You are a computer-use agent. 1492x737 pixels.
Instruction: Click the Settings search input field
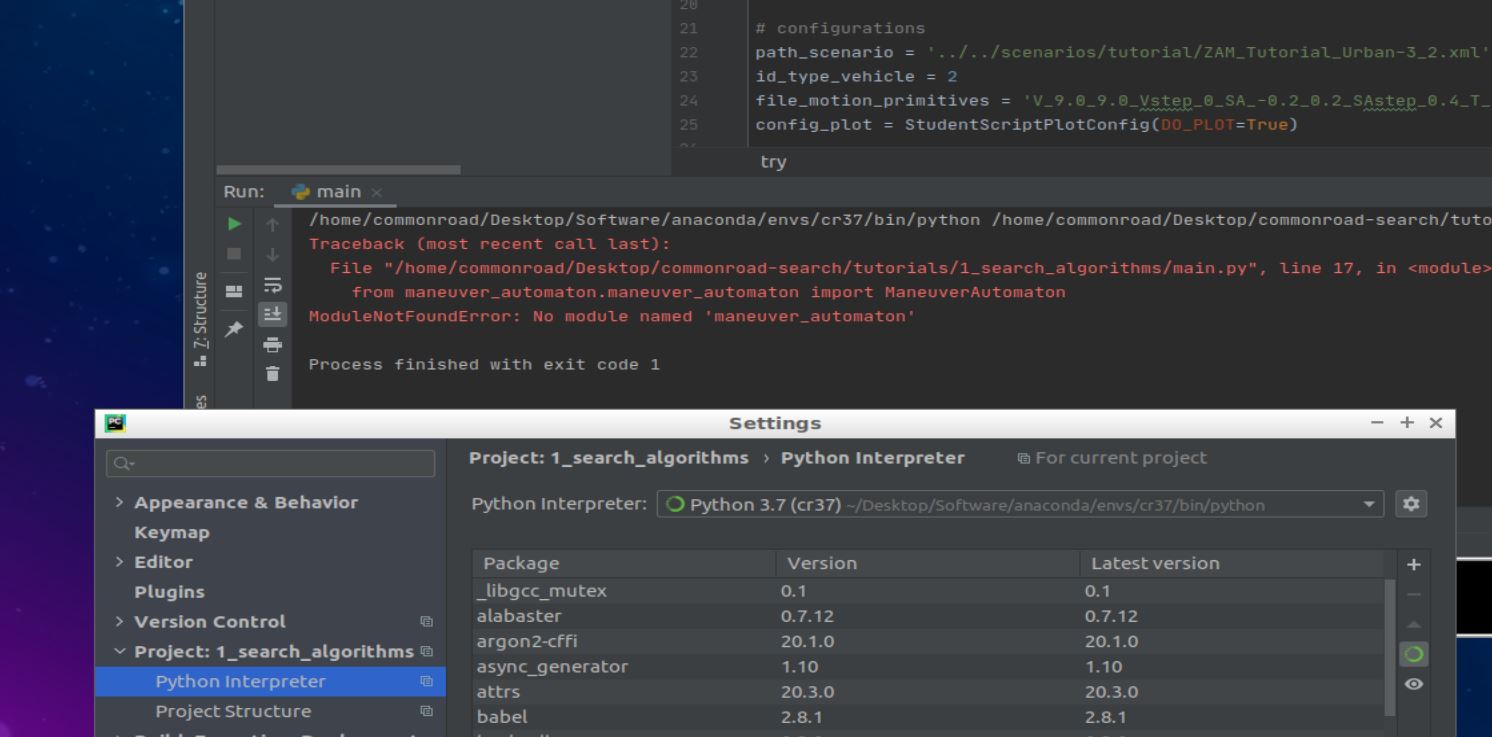pyautogui.click(x=270, y=463)
